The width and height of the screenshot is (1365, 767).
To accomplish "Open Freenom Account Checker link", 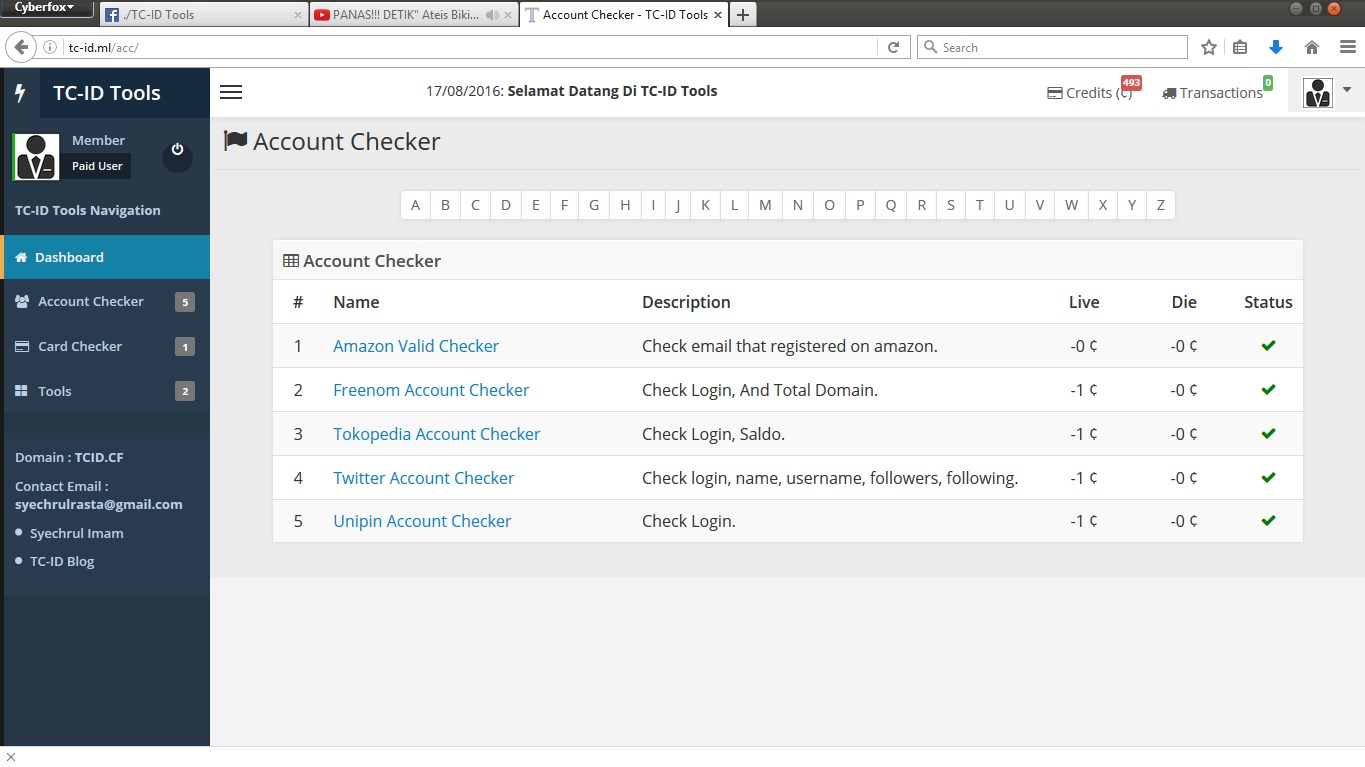I will pos(431,390).
